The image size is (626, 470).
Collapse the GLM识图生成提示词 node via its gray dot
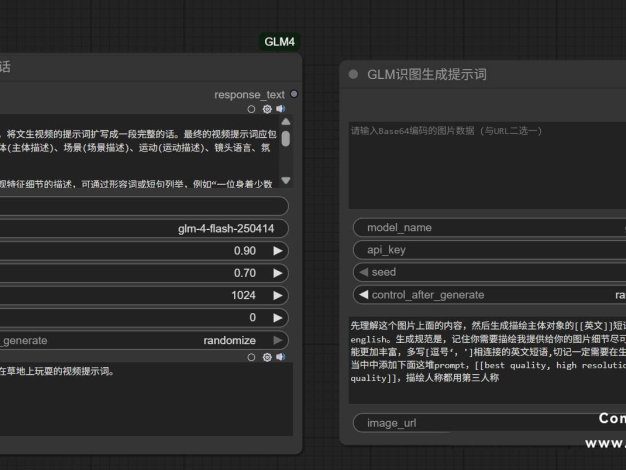click(x=353, y=74)
